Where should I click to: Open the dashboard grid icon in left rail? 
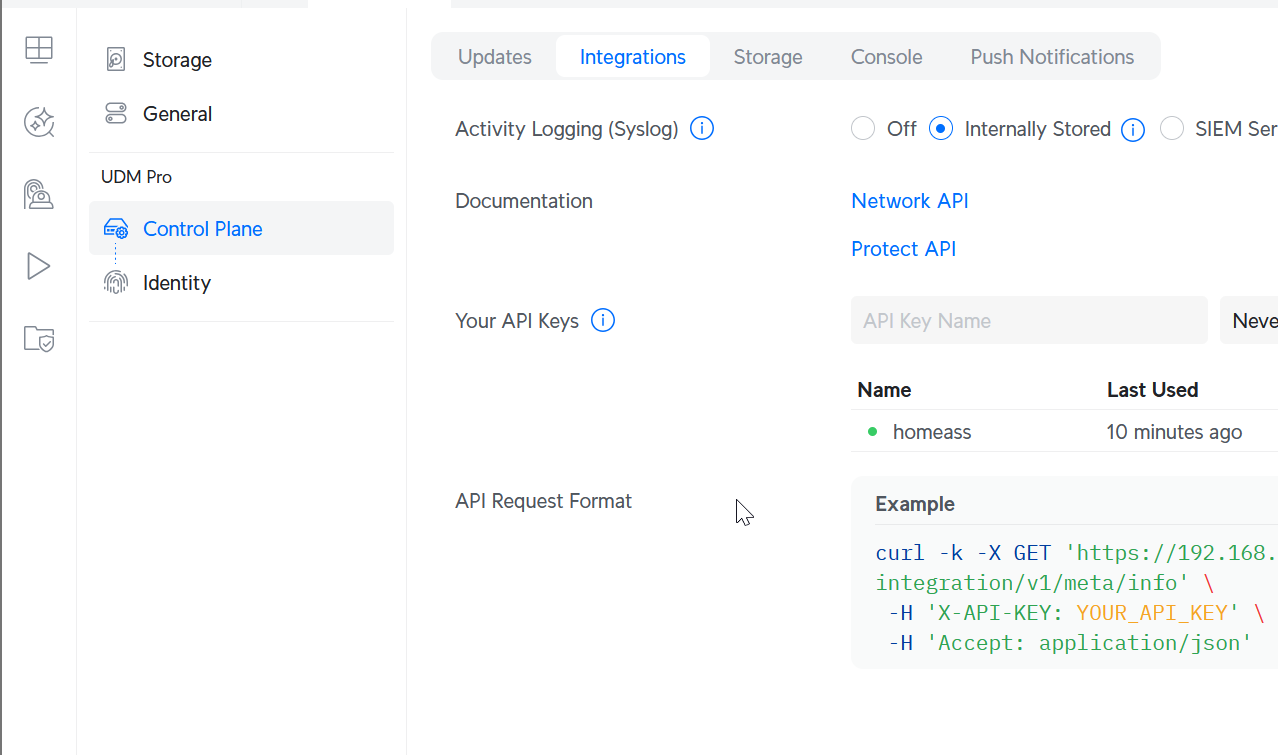point(39,49)
